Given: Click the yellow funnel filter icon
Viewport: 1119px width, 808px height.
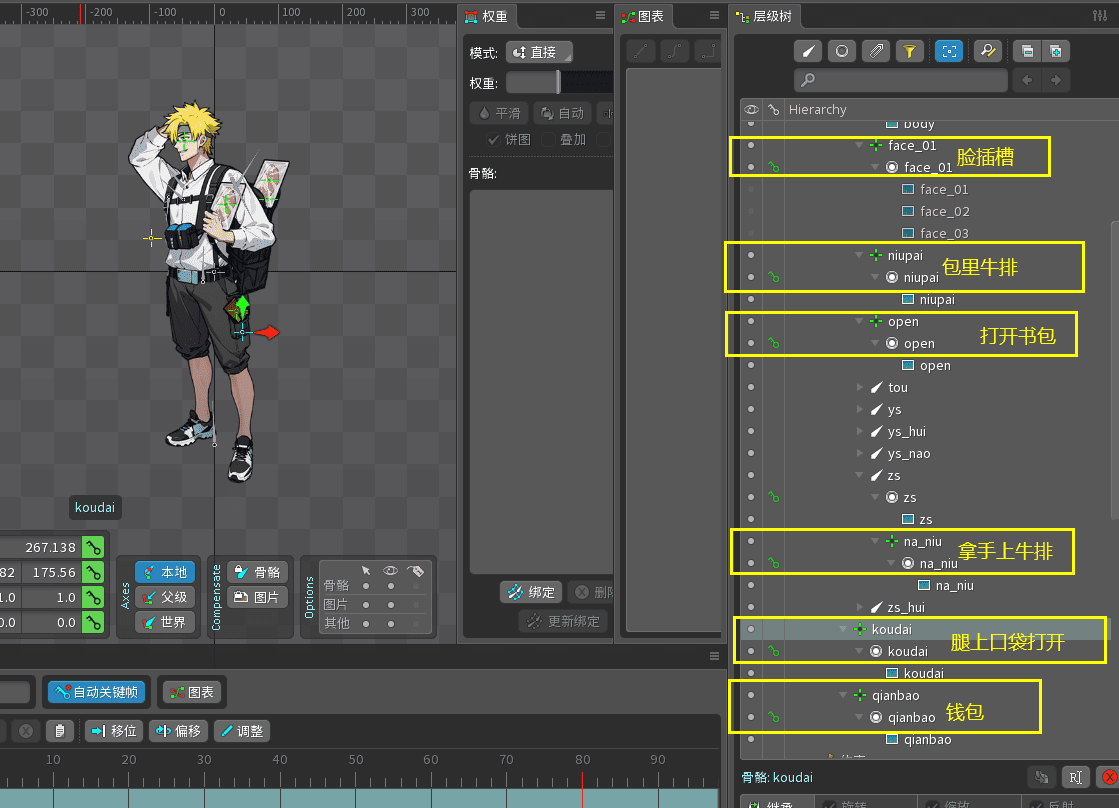Looking at the screenshot, I should [908, 51].
